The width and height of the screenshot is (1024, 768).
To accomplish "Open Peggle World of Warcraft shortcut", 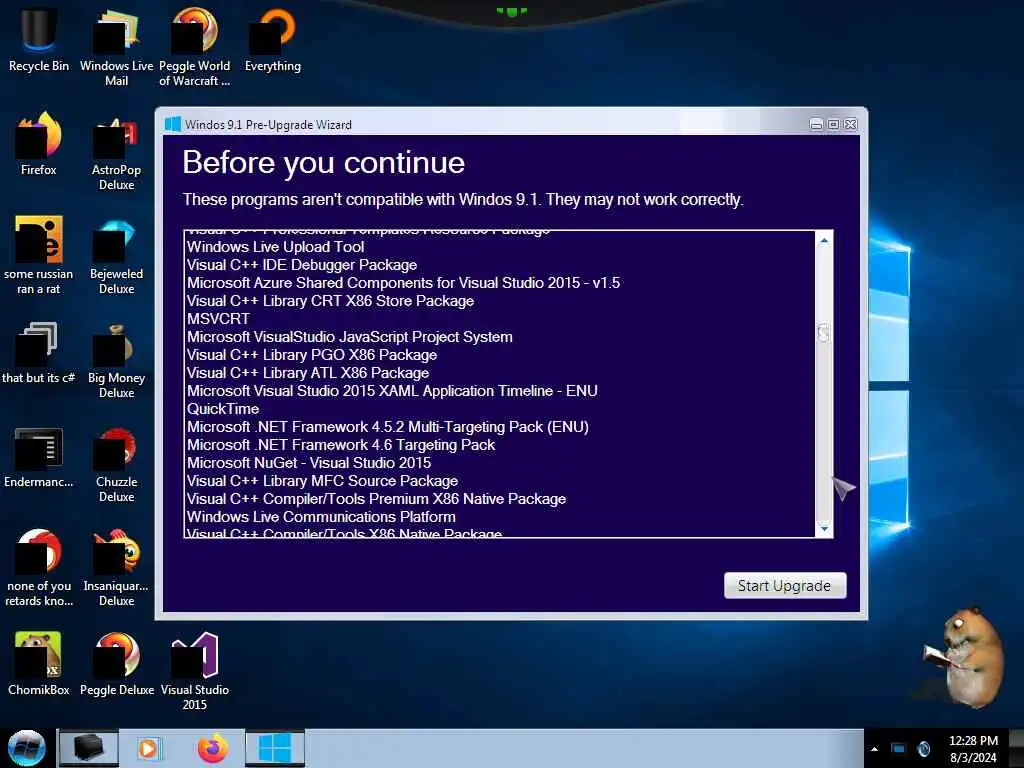I will (195, 46).
